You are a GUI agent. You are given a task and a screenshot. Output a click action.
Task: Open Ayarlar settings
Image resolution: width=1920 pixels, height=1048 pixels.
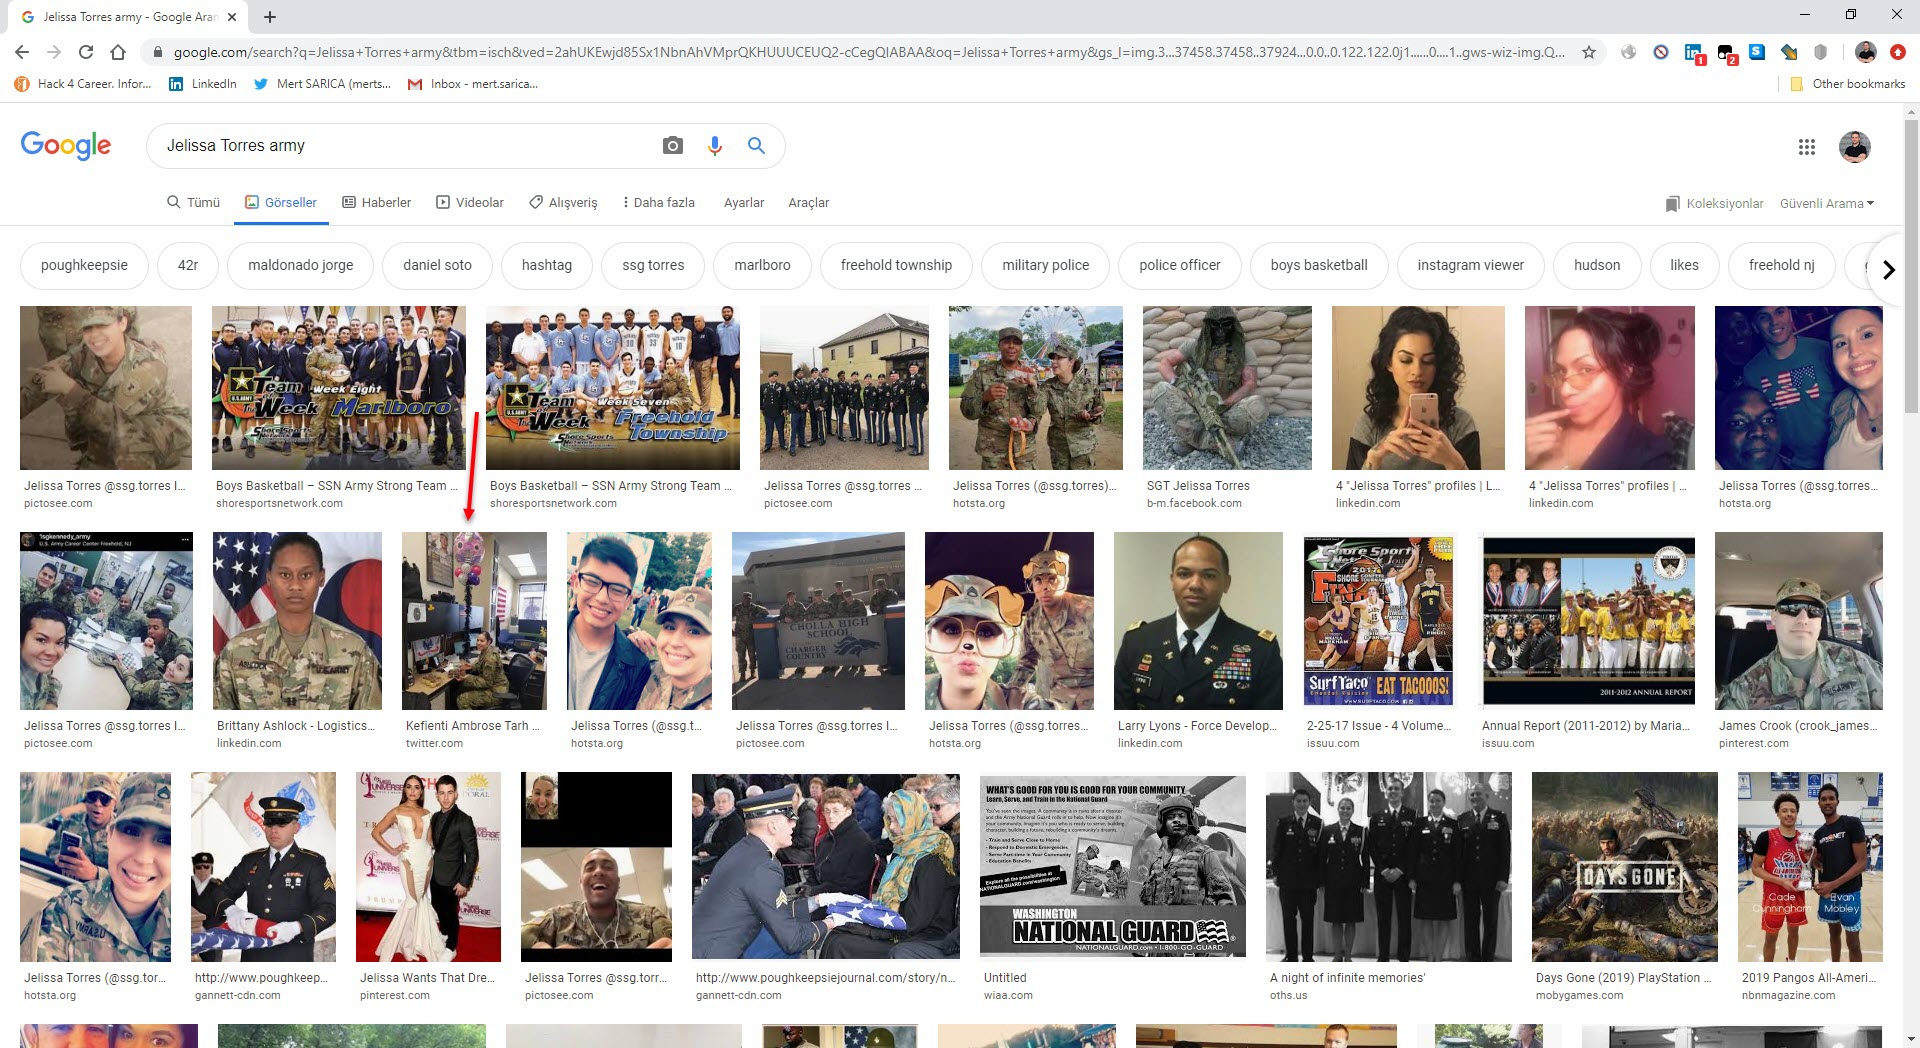pos(744,202)
